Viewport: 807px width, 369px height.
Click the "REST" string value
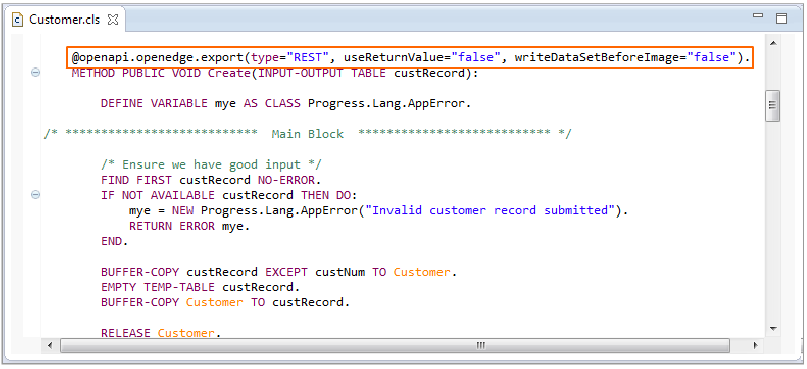coord(308,57)
